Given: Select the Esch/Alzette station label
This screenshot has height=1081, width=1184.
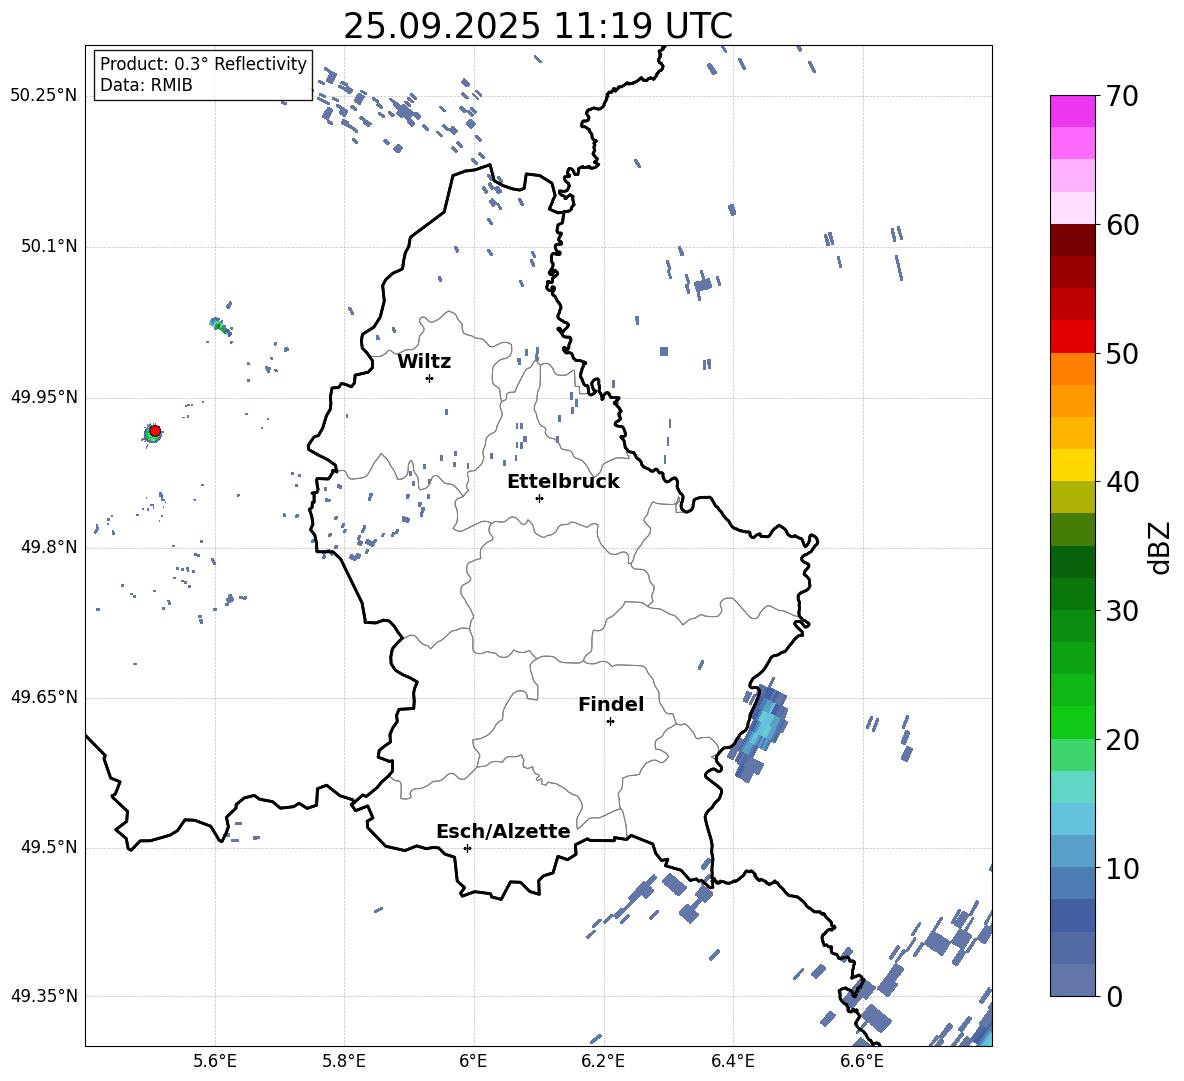Looking at the screenshot, I should 503,831.
